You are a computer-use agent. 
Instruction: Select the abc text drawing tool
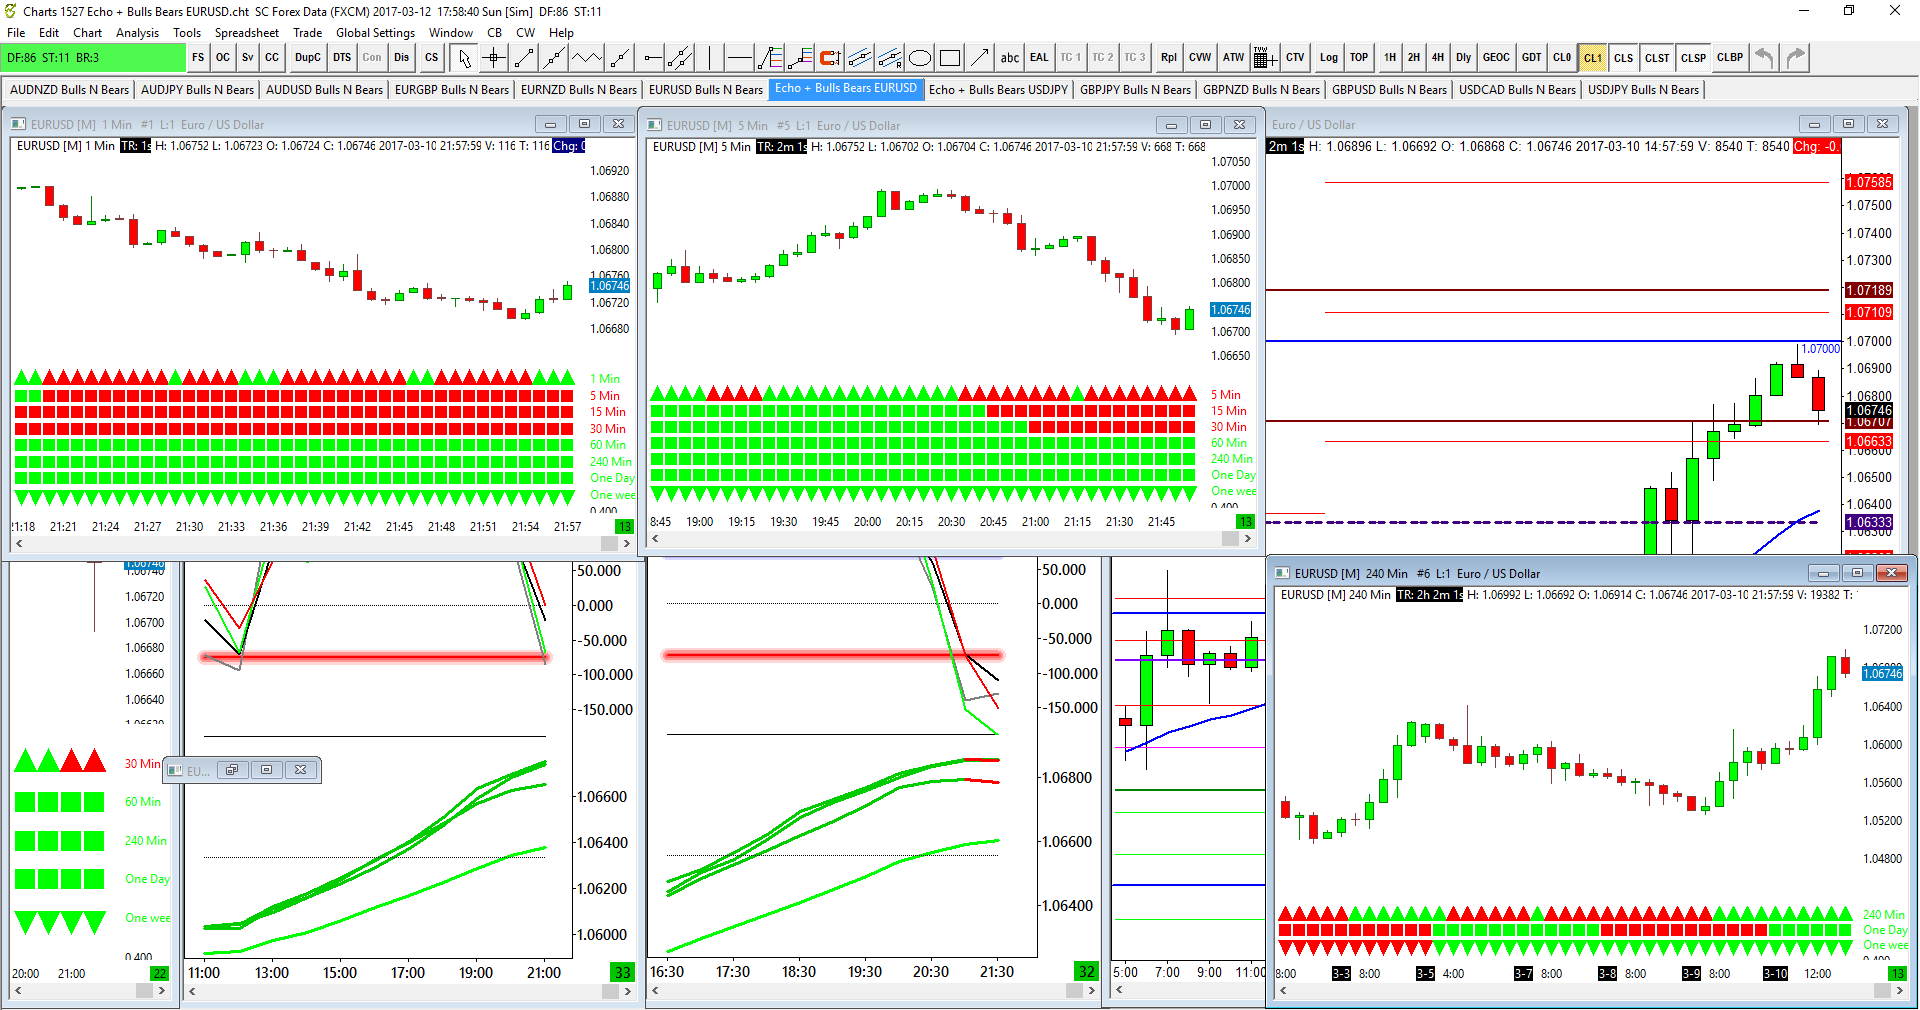click(1010, 58)
